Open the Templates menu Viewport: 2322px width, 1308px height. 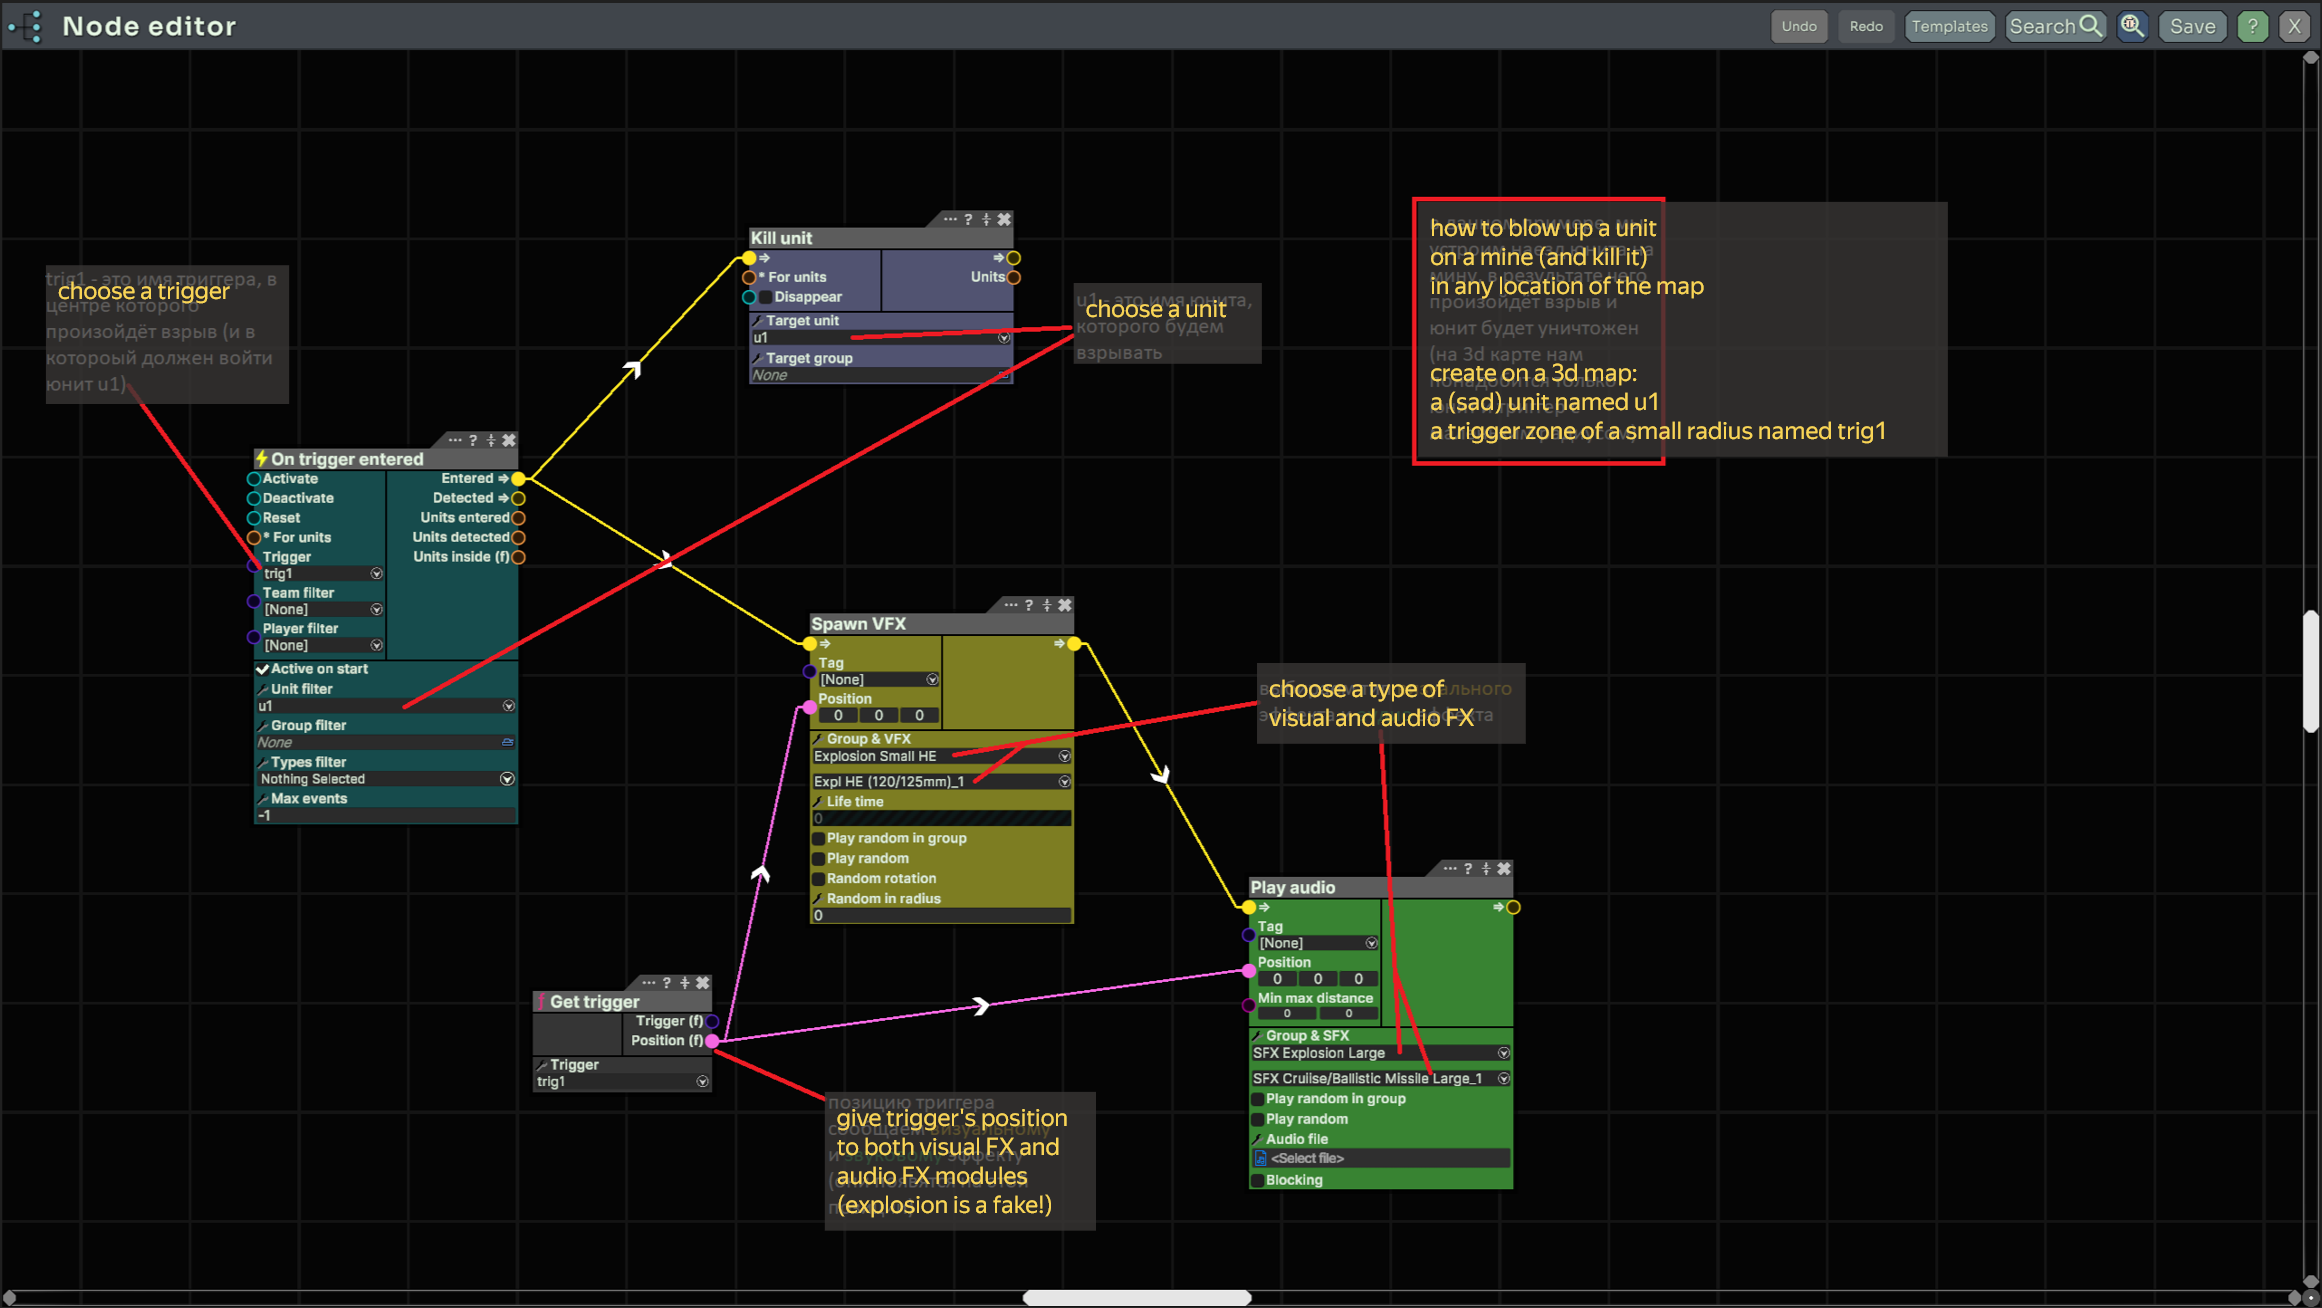tap(1948, 27)
